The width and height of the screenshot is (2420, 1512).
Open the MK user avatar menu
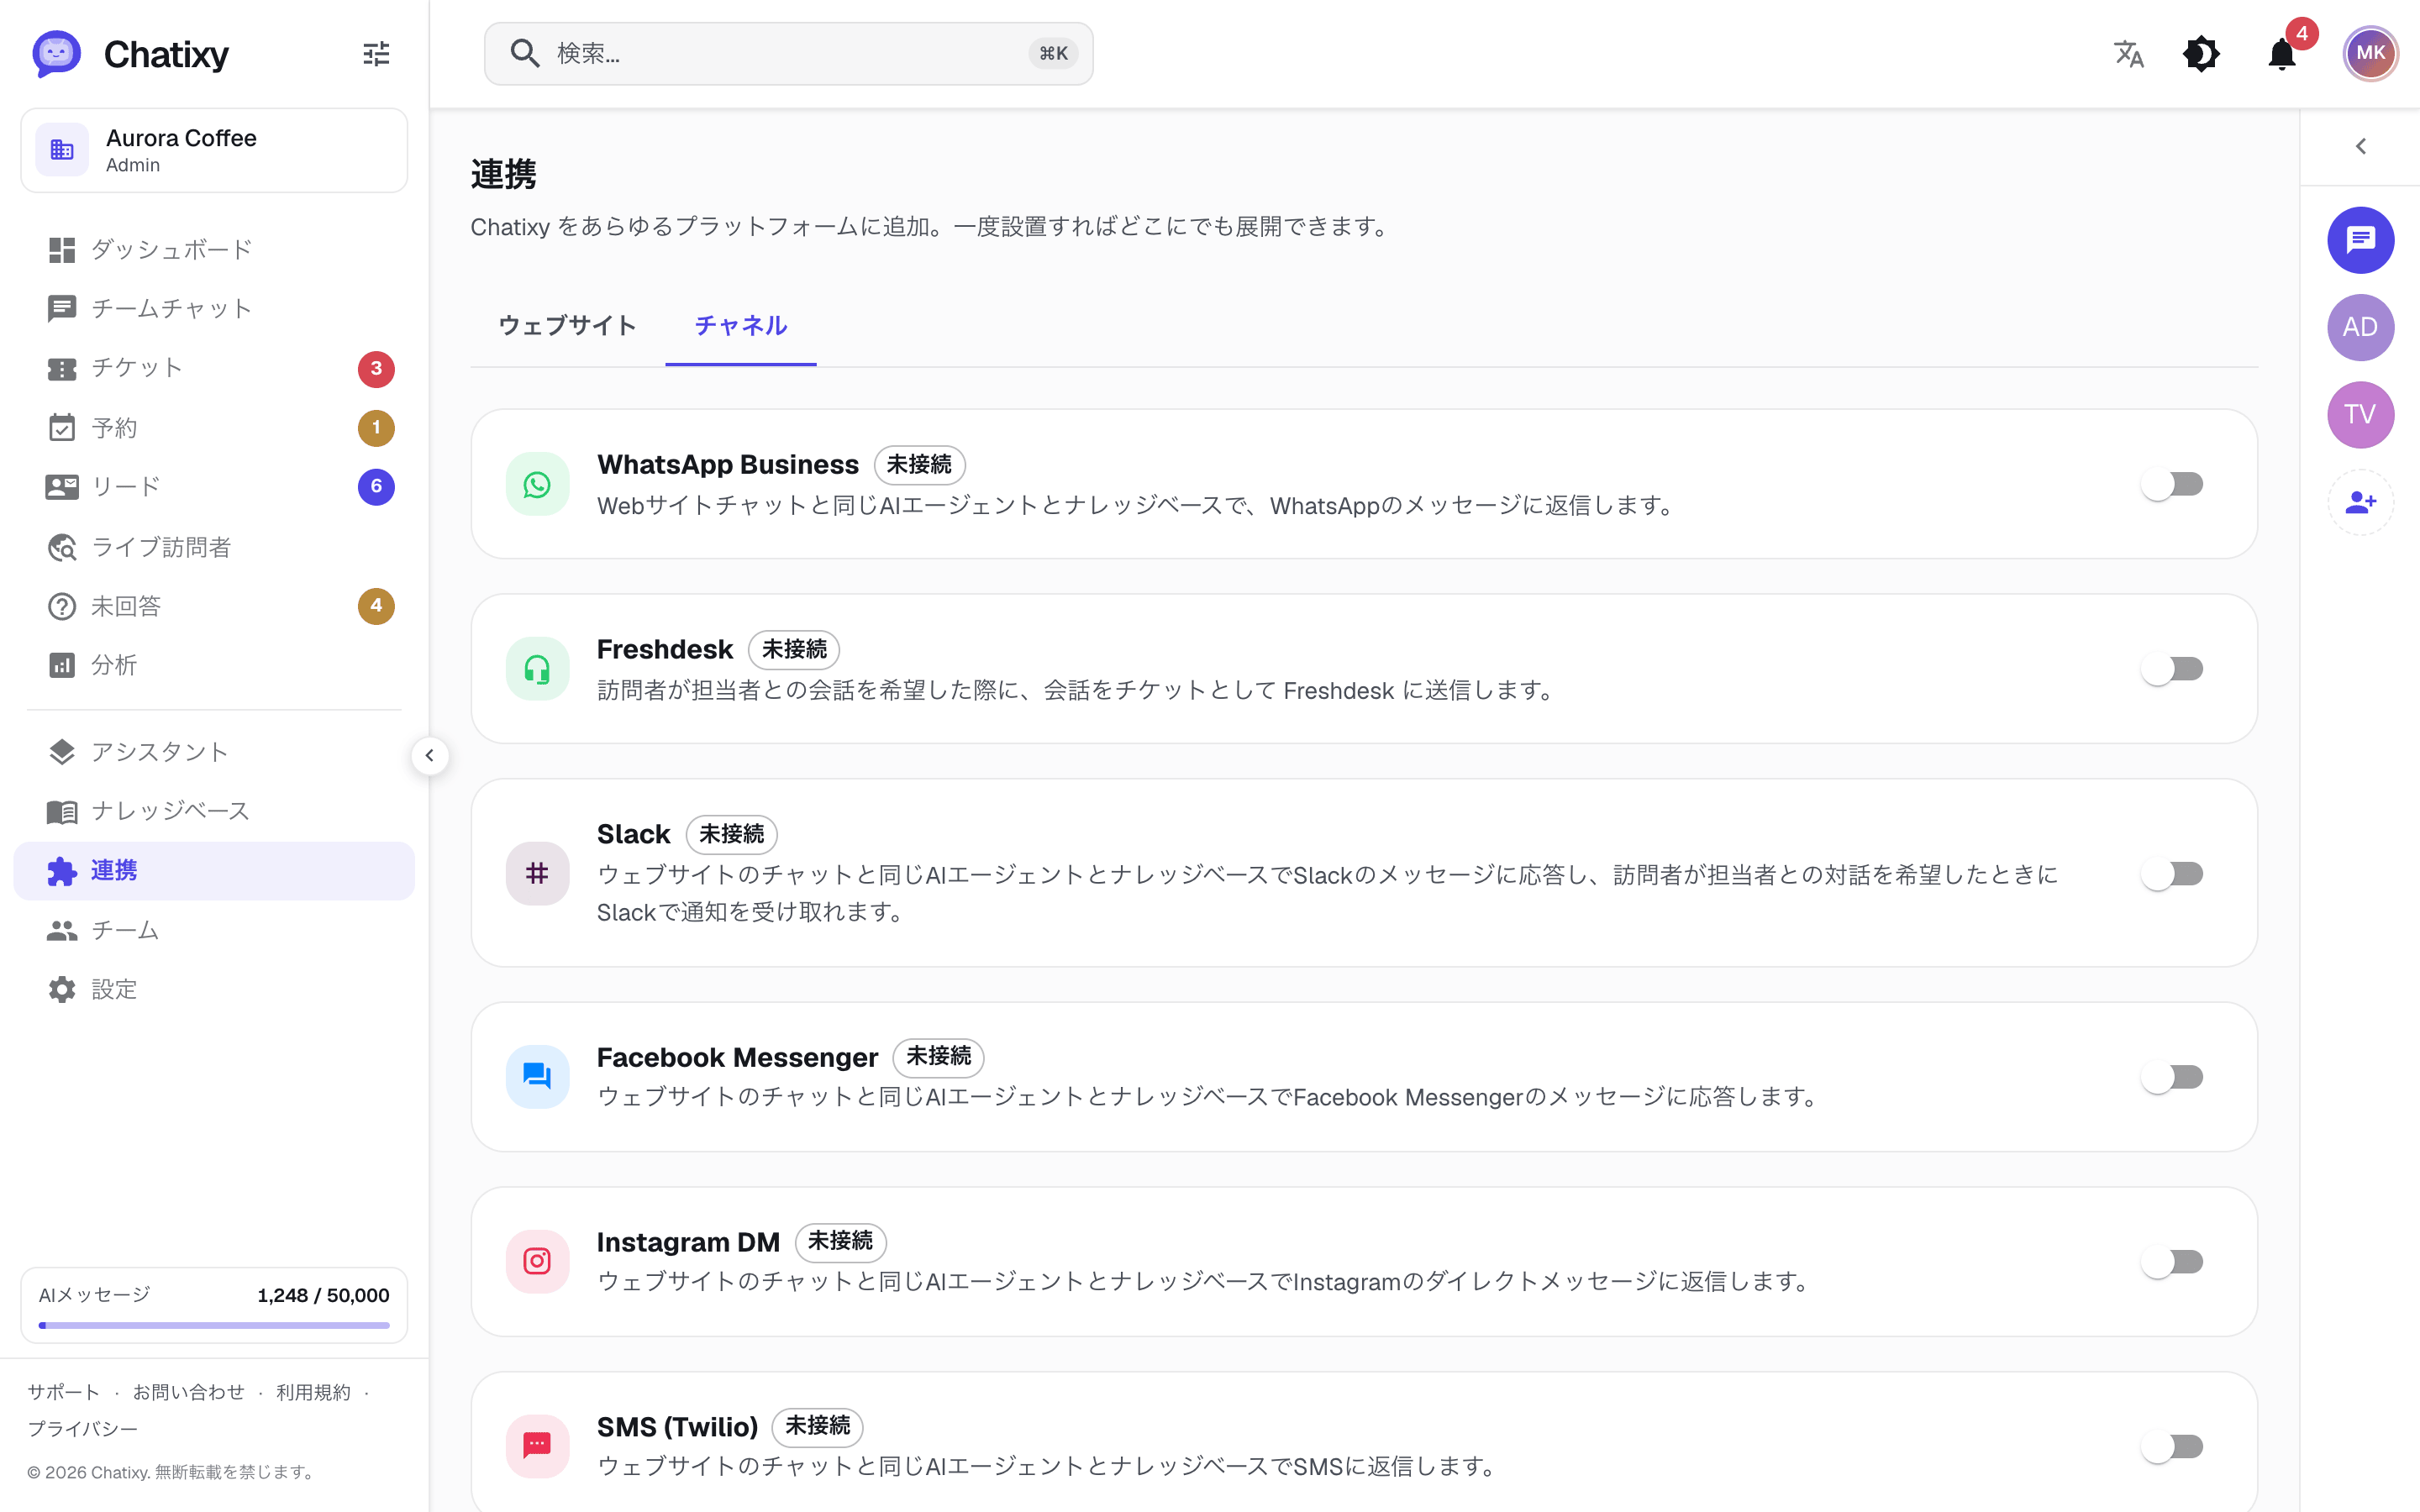pyautogui.click(x=2370, y=54)
